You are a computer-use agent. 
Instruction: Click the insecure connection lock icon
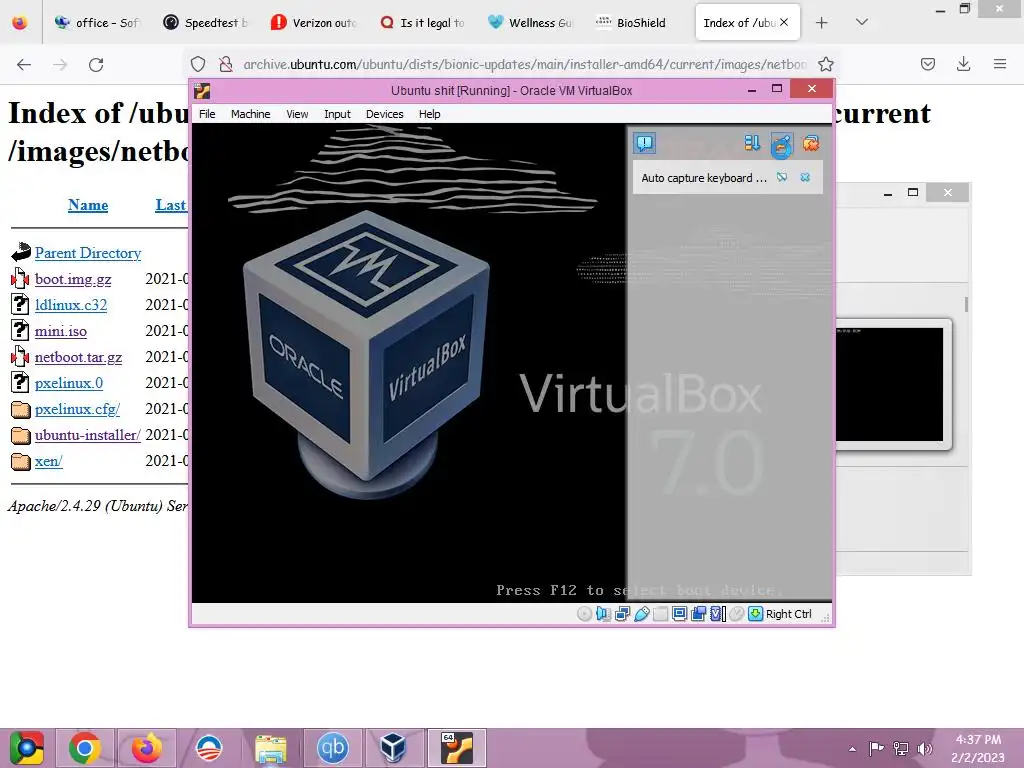click(x=225, y=64)
